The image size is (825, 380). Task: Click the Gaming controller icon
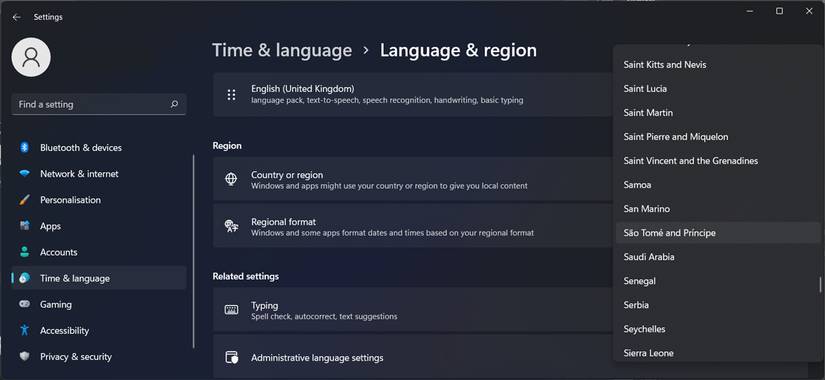tap(24, 304)
